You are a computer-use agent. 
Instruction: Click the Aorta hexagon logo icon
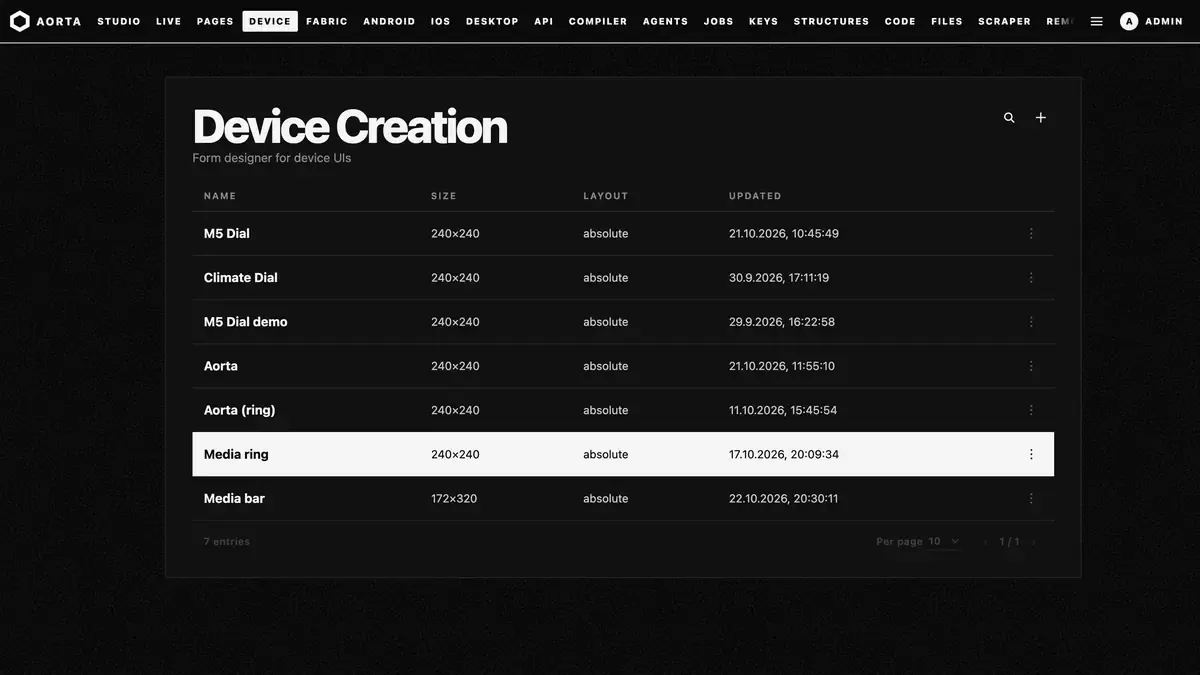click(x=19, y=21)
